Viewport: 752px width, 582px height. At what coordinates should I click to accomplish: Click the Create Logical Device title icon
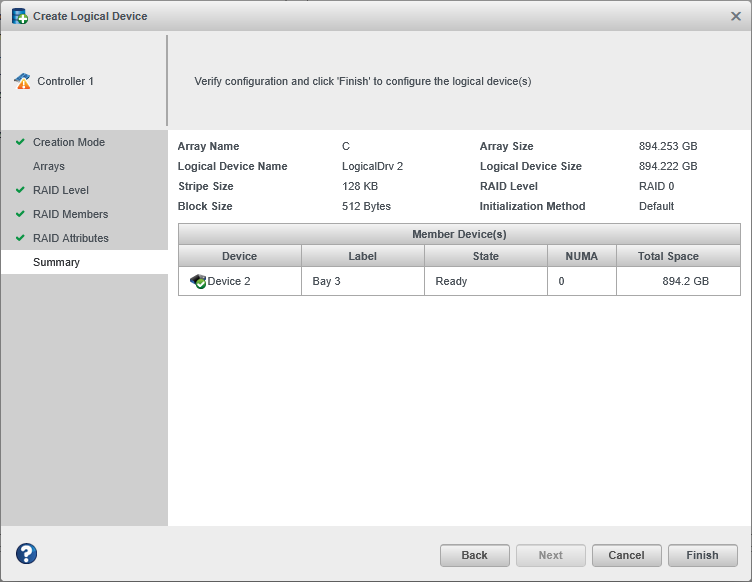(19, 16)
